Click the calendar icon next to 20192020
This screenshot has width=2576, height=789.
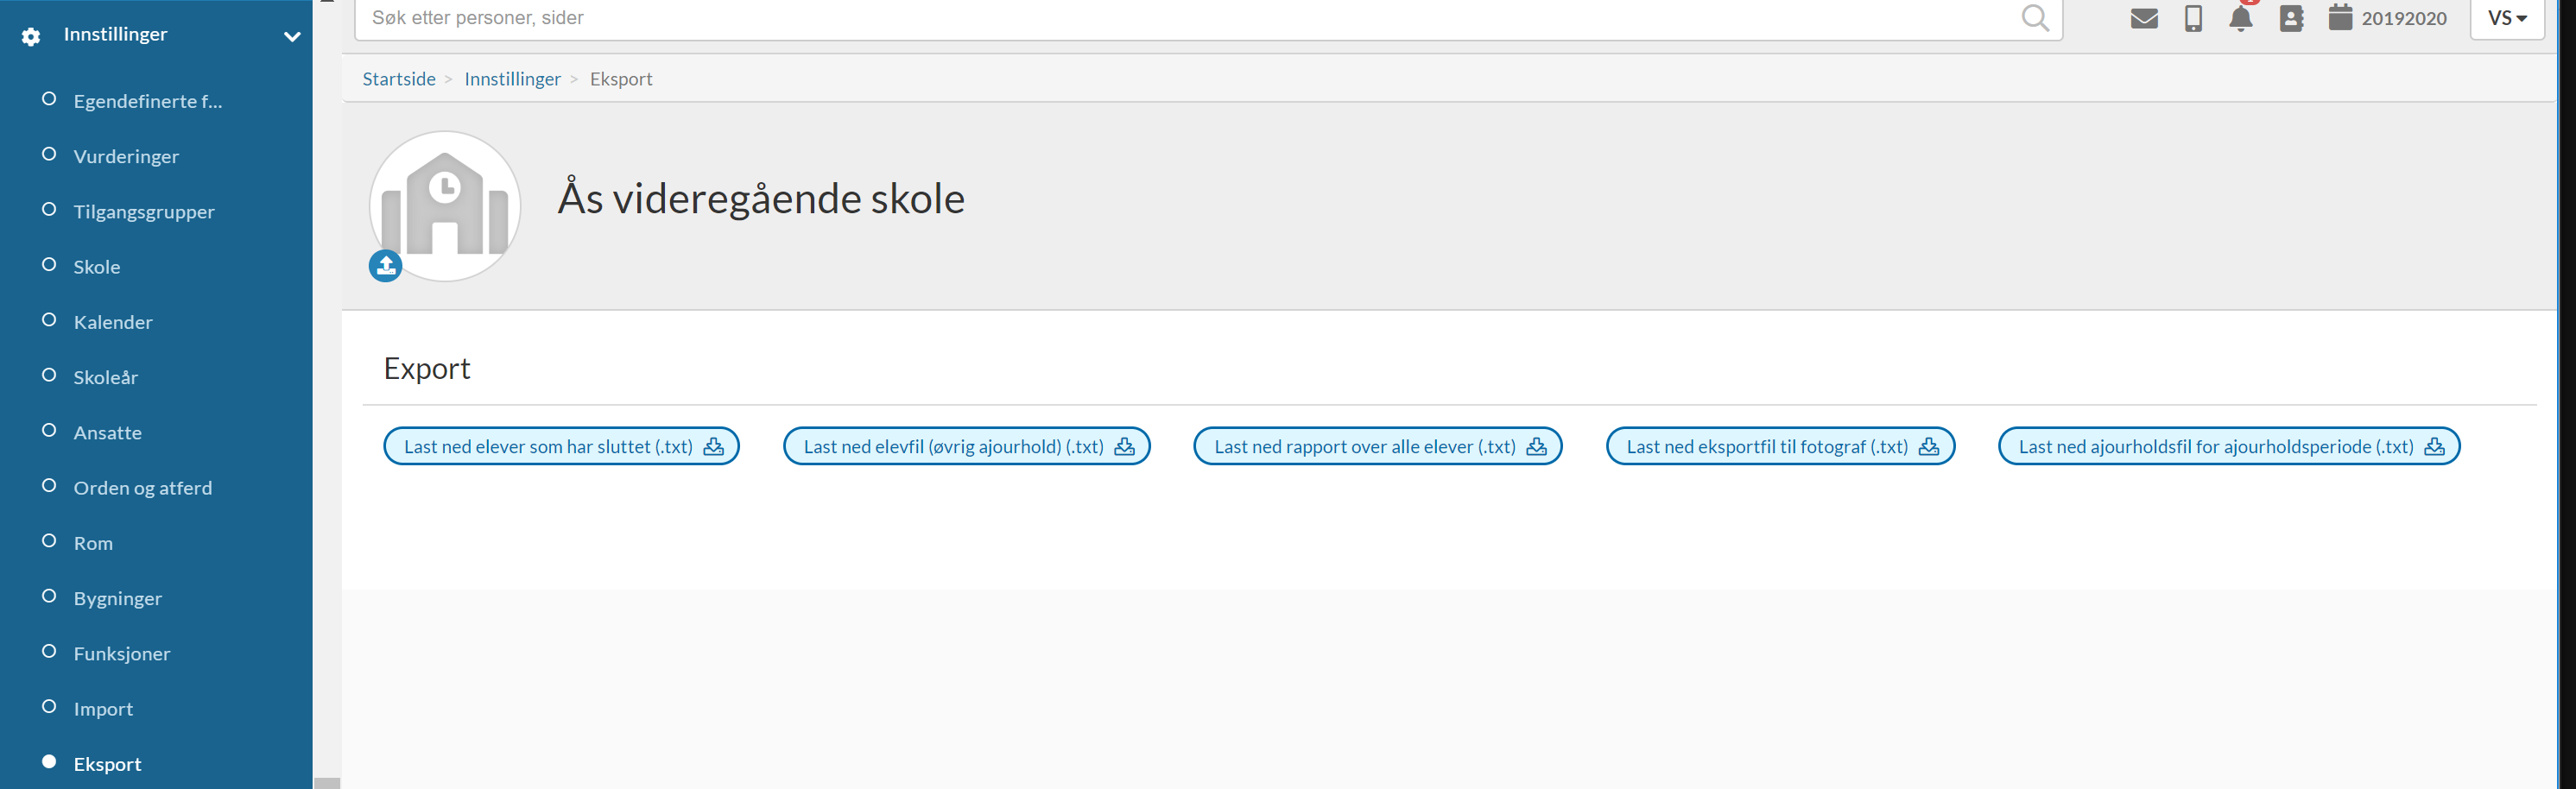click(x=2340, y=17)
